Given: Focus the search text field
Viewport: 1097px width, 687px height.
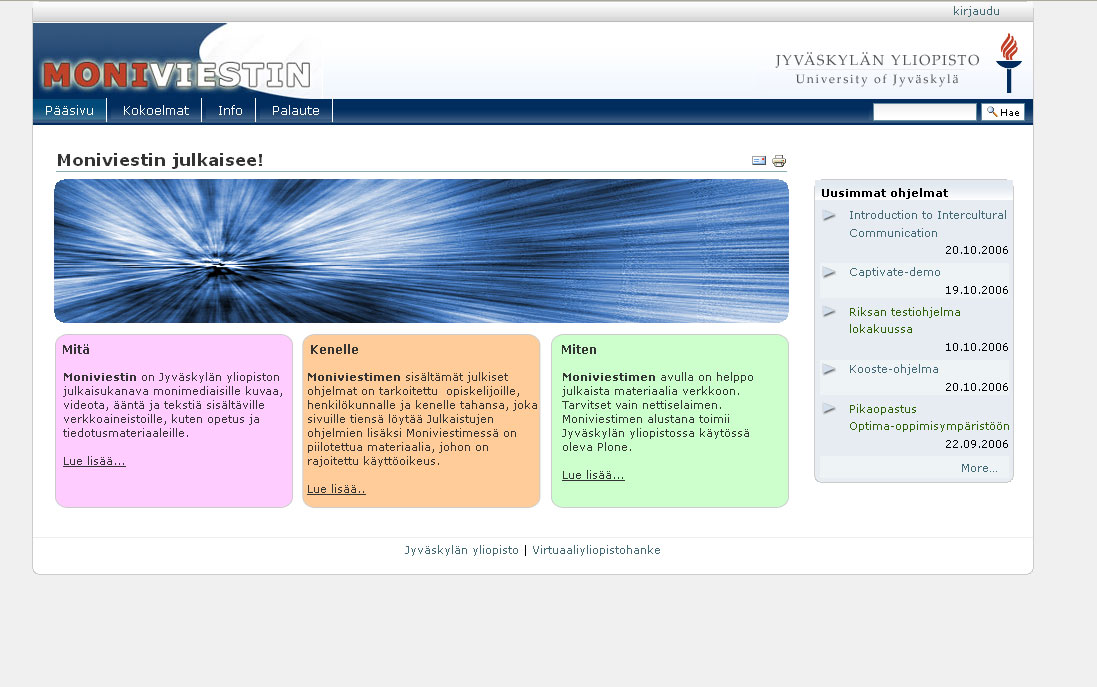Looking at the screenshot, I should 924,112.
